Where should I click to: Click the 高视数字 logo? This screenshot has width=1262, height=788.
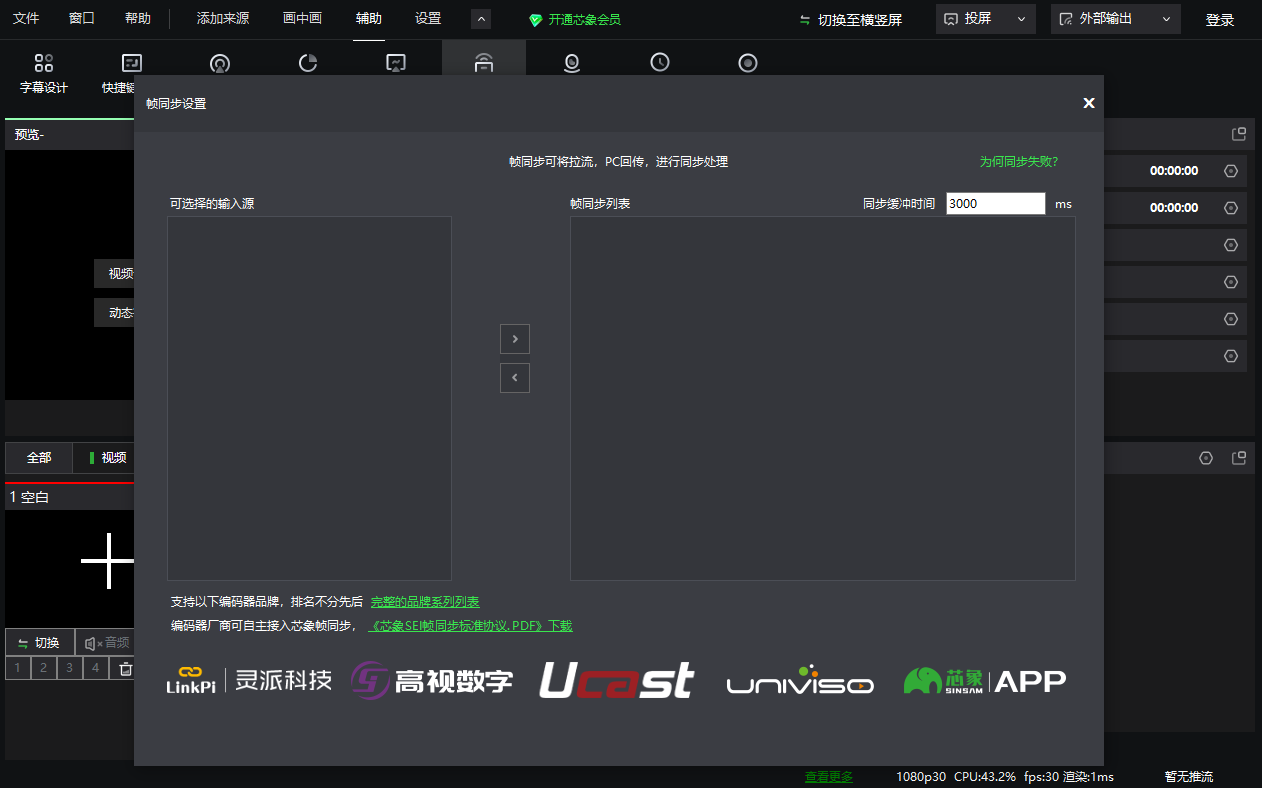(x=432, y=681)
